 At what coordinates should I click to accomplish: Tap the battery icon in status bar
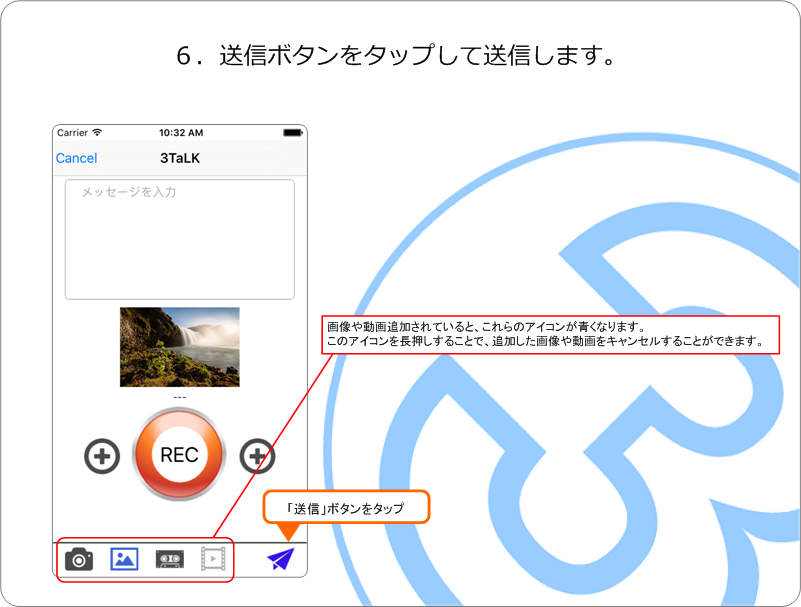coord(293,133)
